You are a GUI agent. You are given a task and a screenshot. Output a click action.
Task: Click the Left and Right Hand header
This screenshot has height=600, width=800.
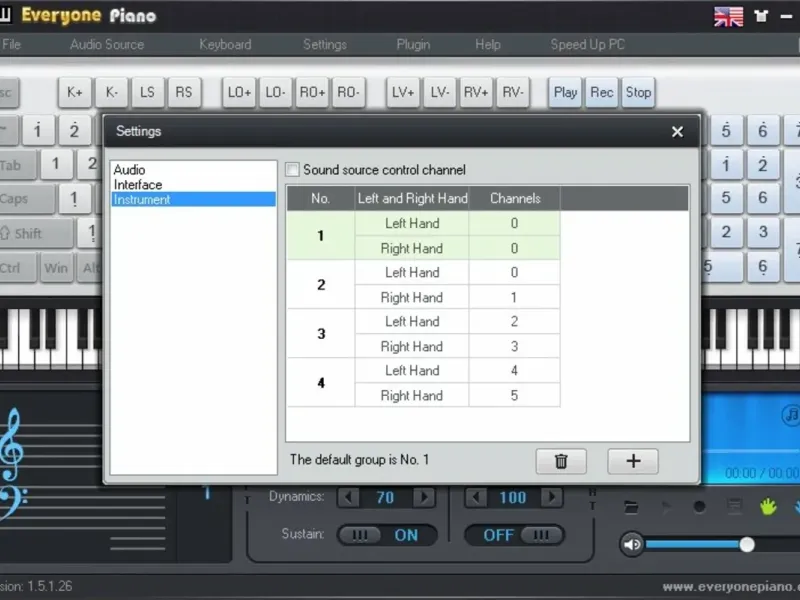412,198
